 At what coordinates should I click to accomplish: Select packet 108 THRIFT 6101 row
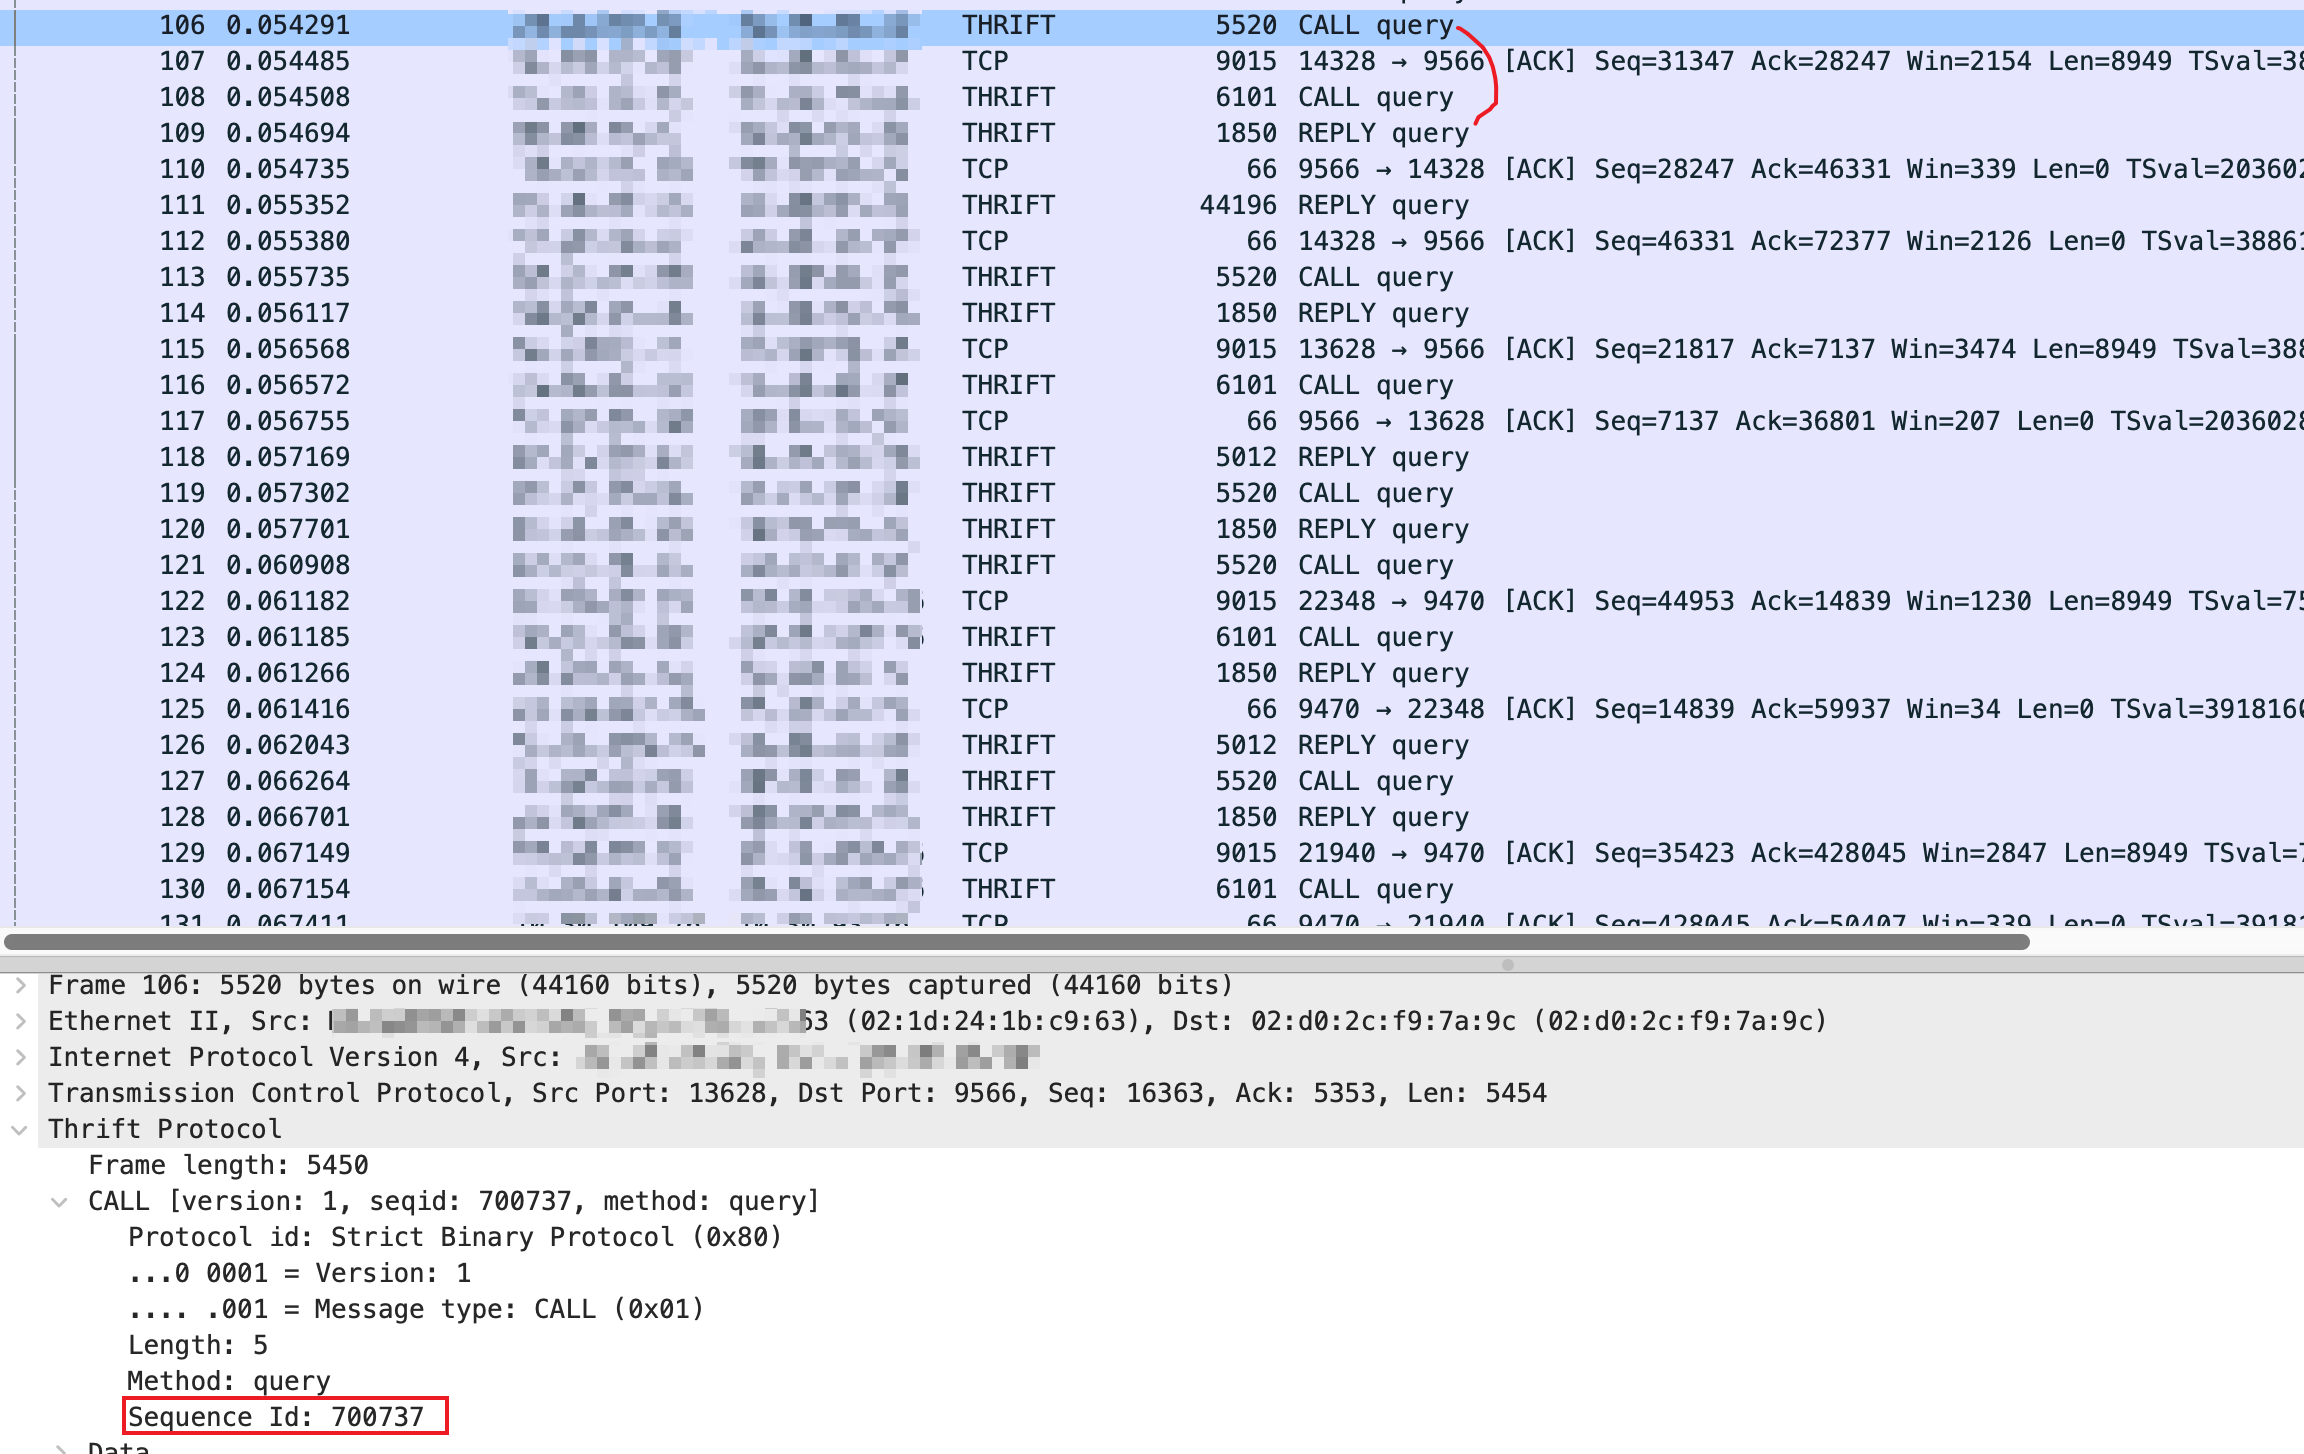click(x=1152, y=97)
